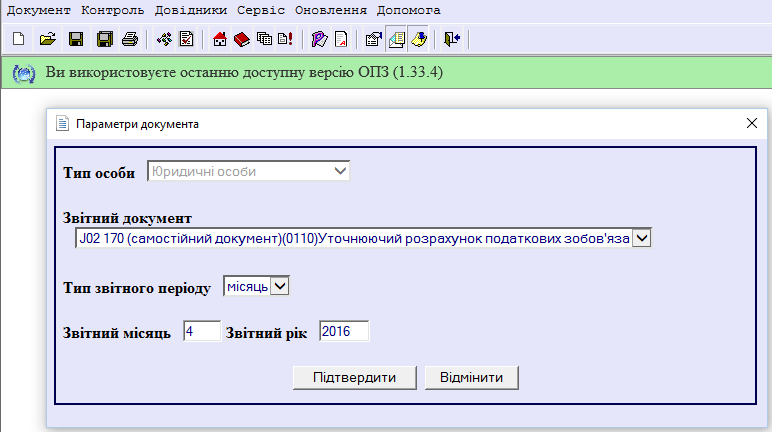Click the Звітний місяць input field

[x=201, y=331]
